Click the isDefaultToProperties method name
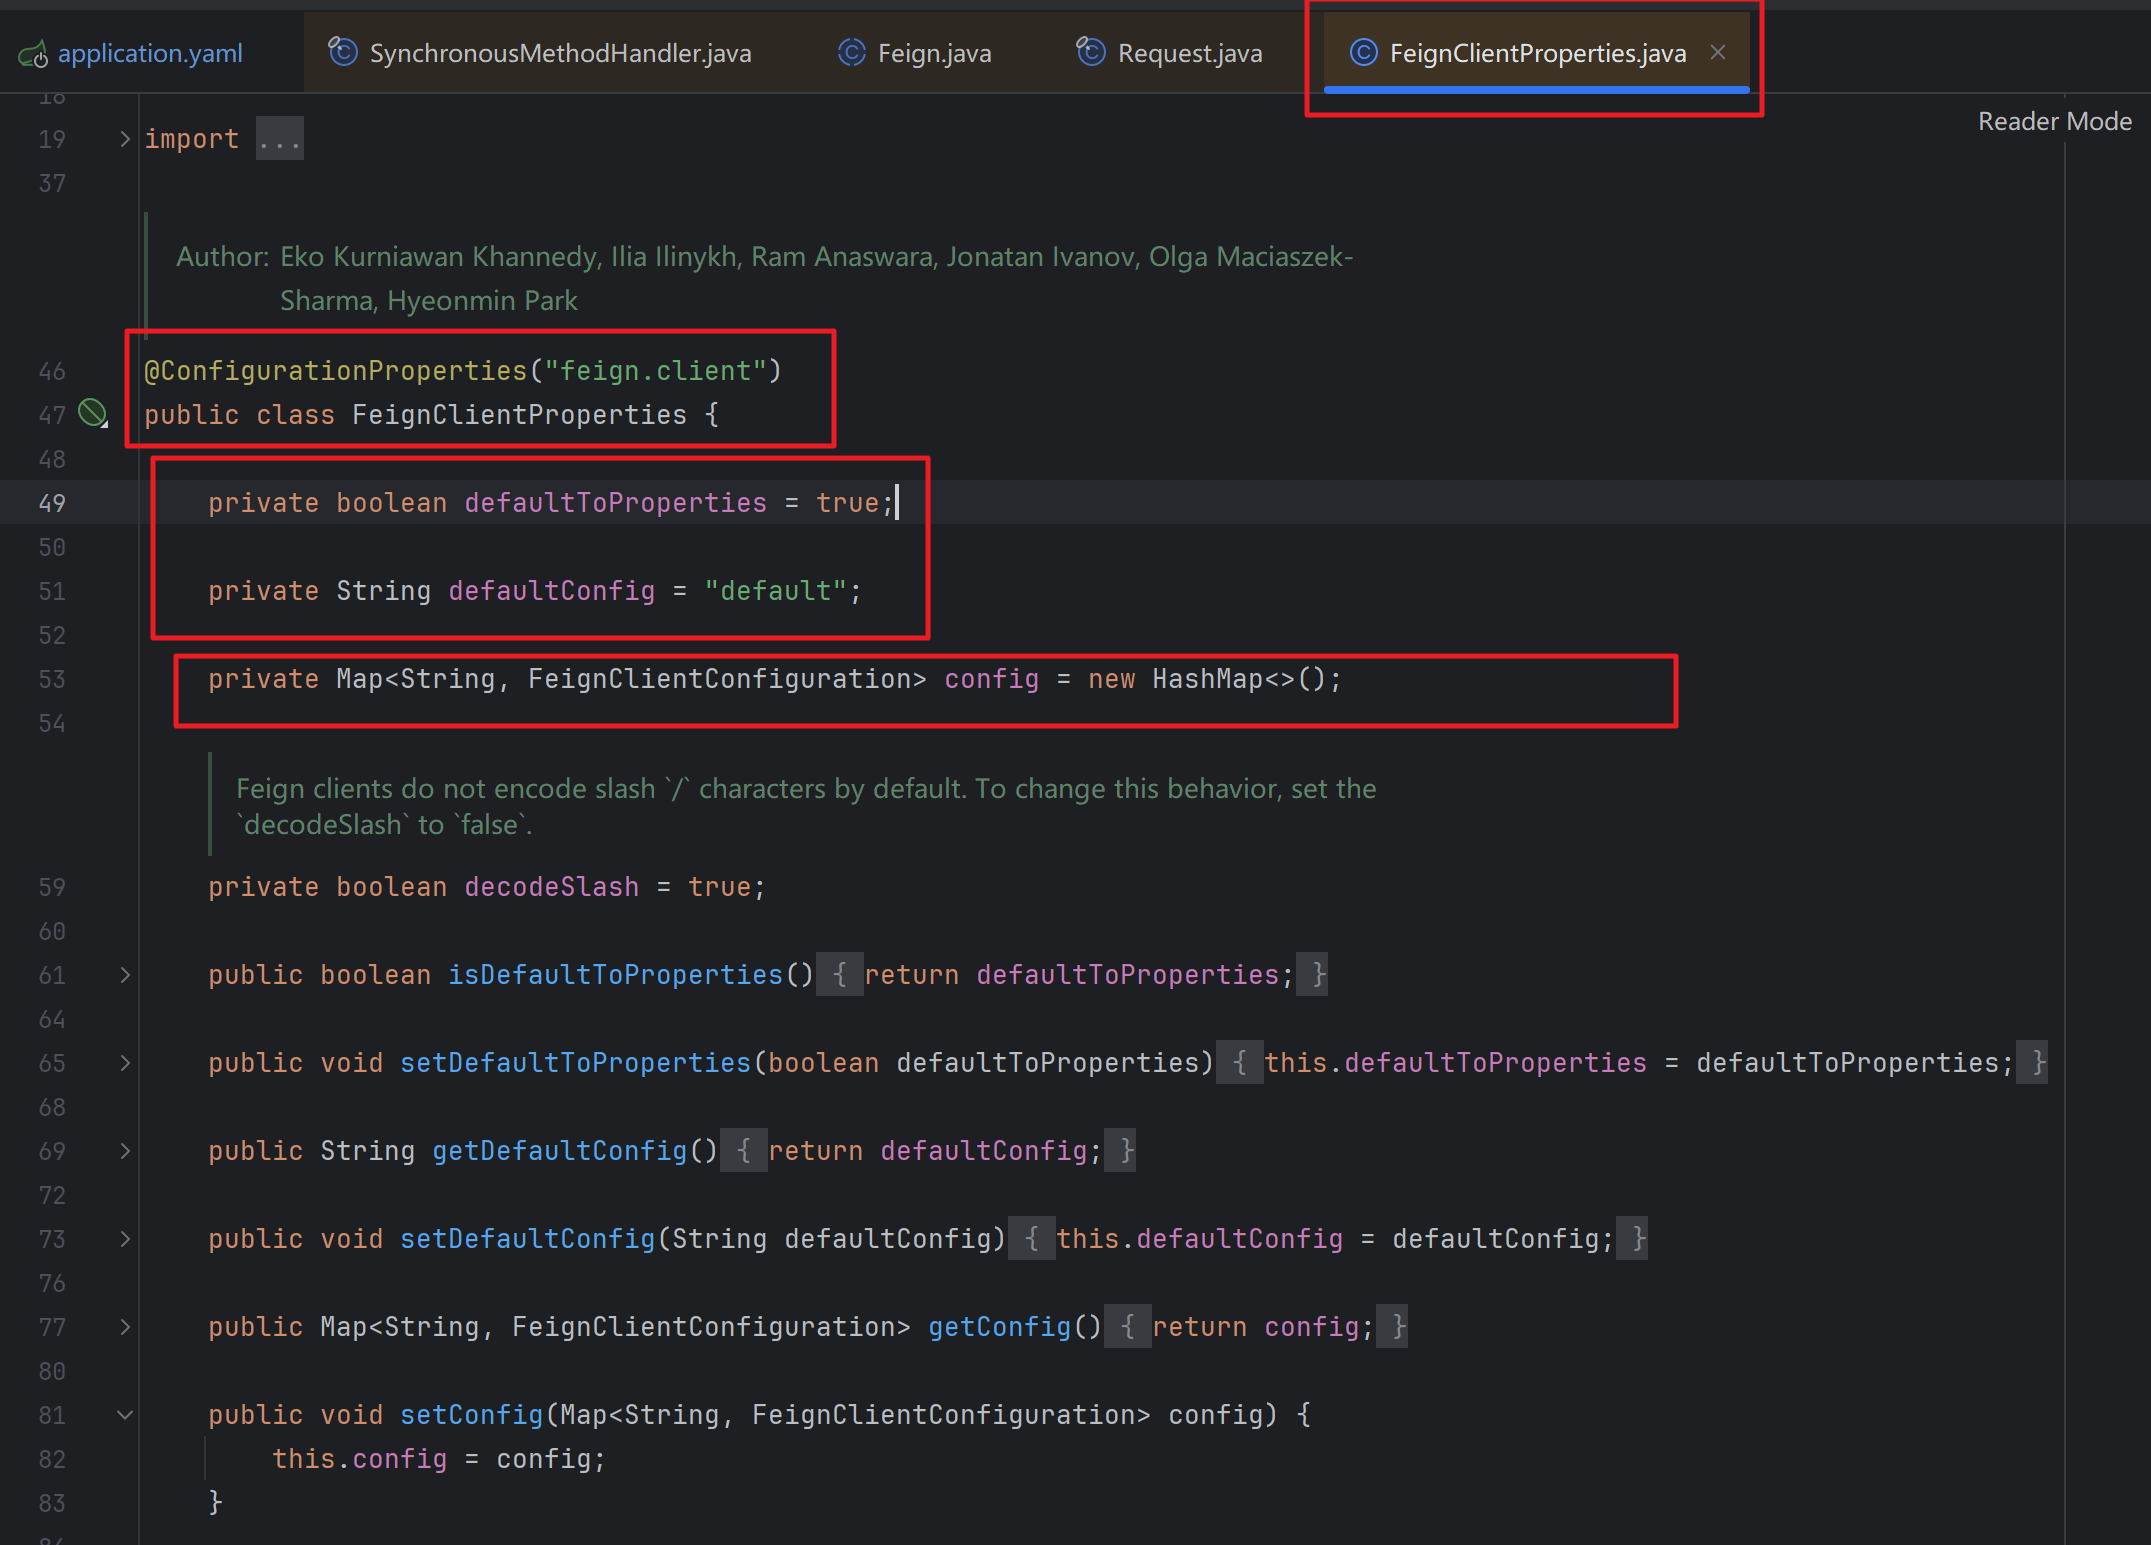Screen dimensions: 2151x1545 click(615, 975)
